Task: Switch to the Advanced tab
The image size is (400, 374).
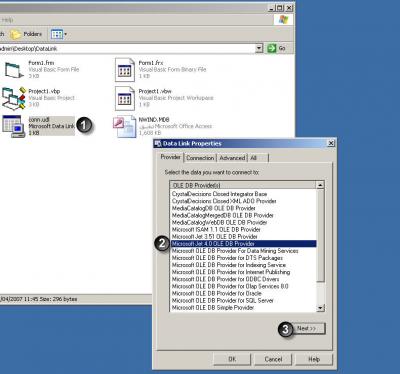Action: [x=232, y=158]
